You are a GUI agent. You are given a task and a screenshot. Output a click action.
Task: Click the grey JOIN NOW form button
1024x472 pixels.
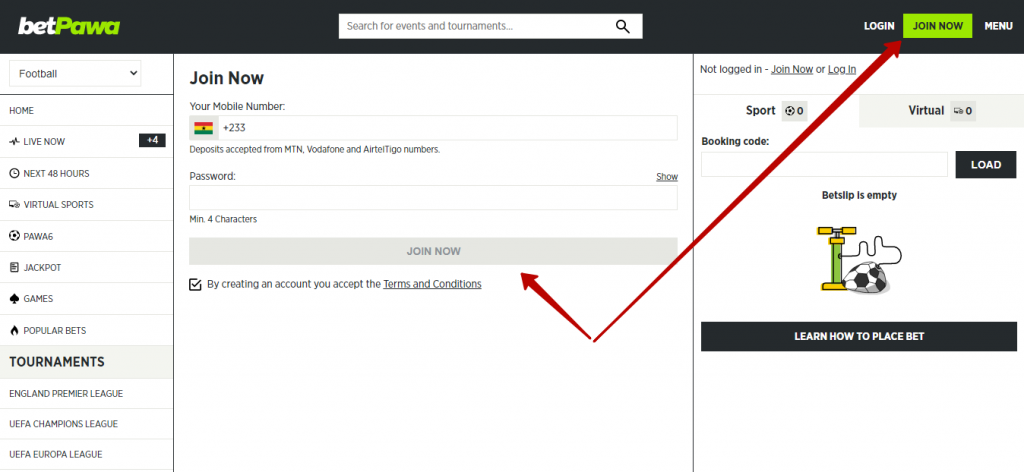pos(434,251)
